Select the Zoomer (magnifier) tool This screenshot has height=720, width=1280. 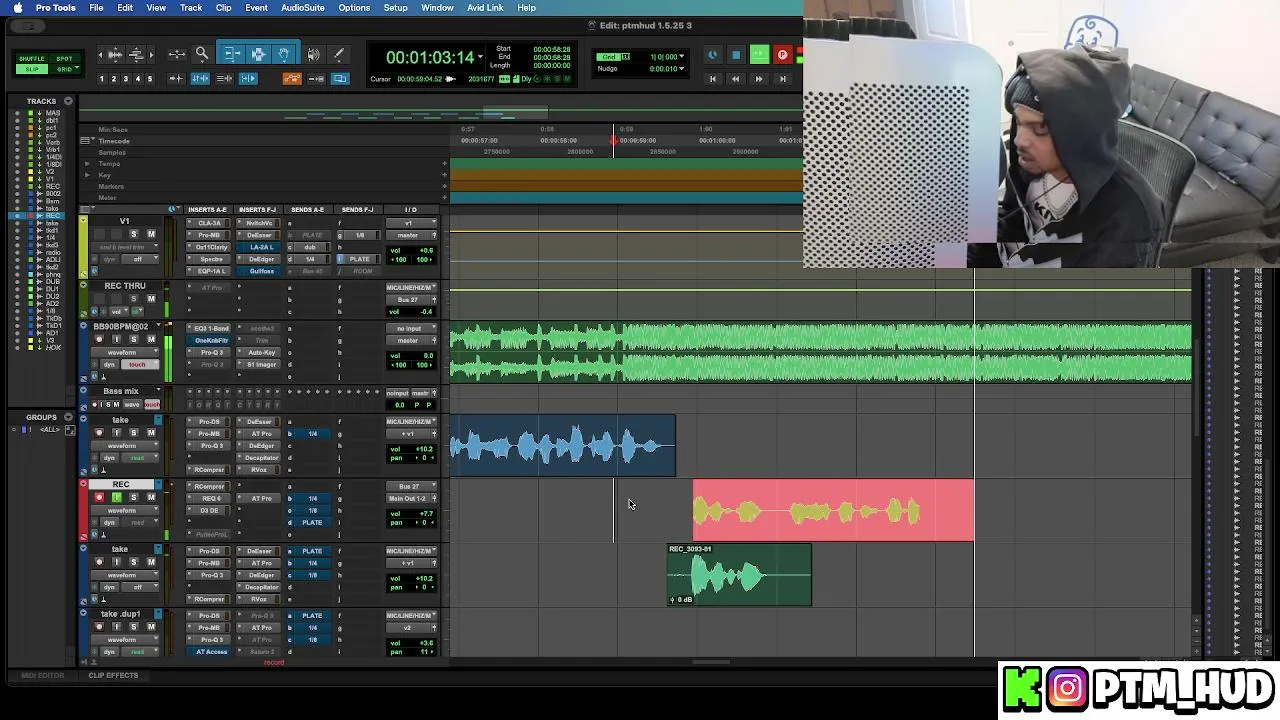coord(202,54)
